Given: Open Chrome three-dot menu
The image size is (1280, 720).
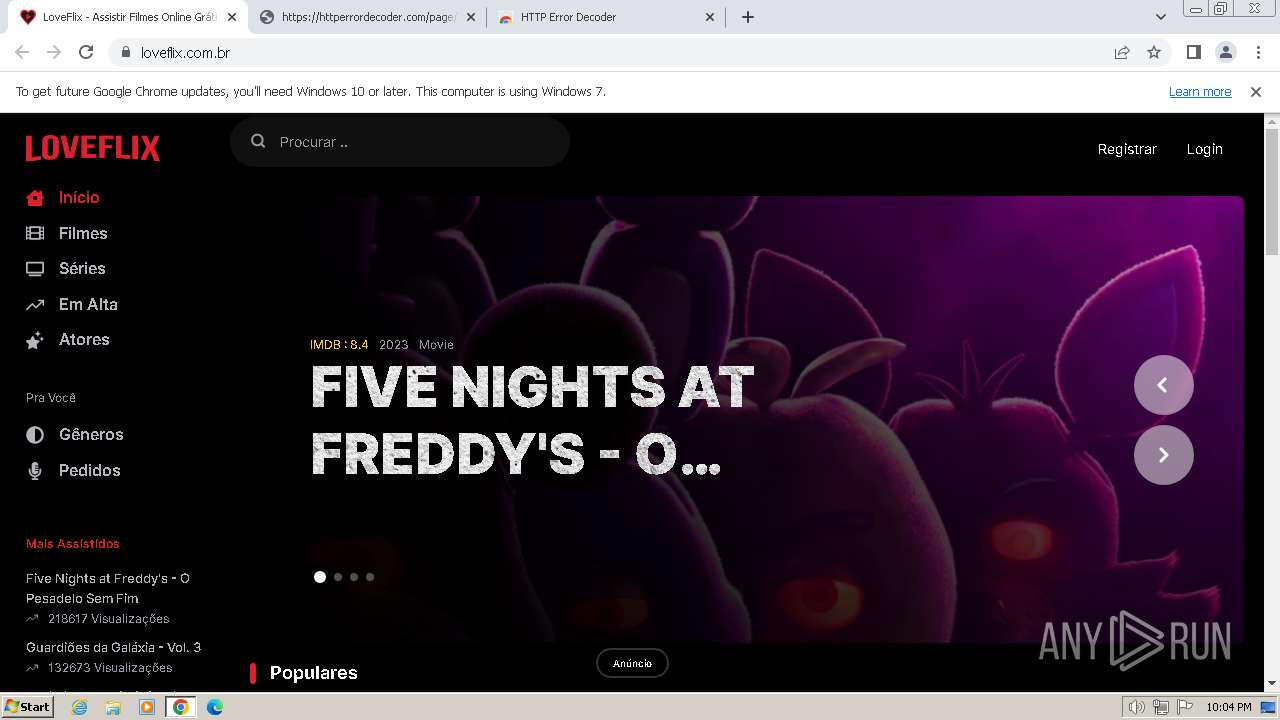Looking at the screenshot, I should (1258, 52).
